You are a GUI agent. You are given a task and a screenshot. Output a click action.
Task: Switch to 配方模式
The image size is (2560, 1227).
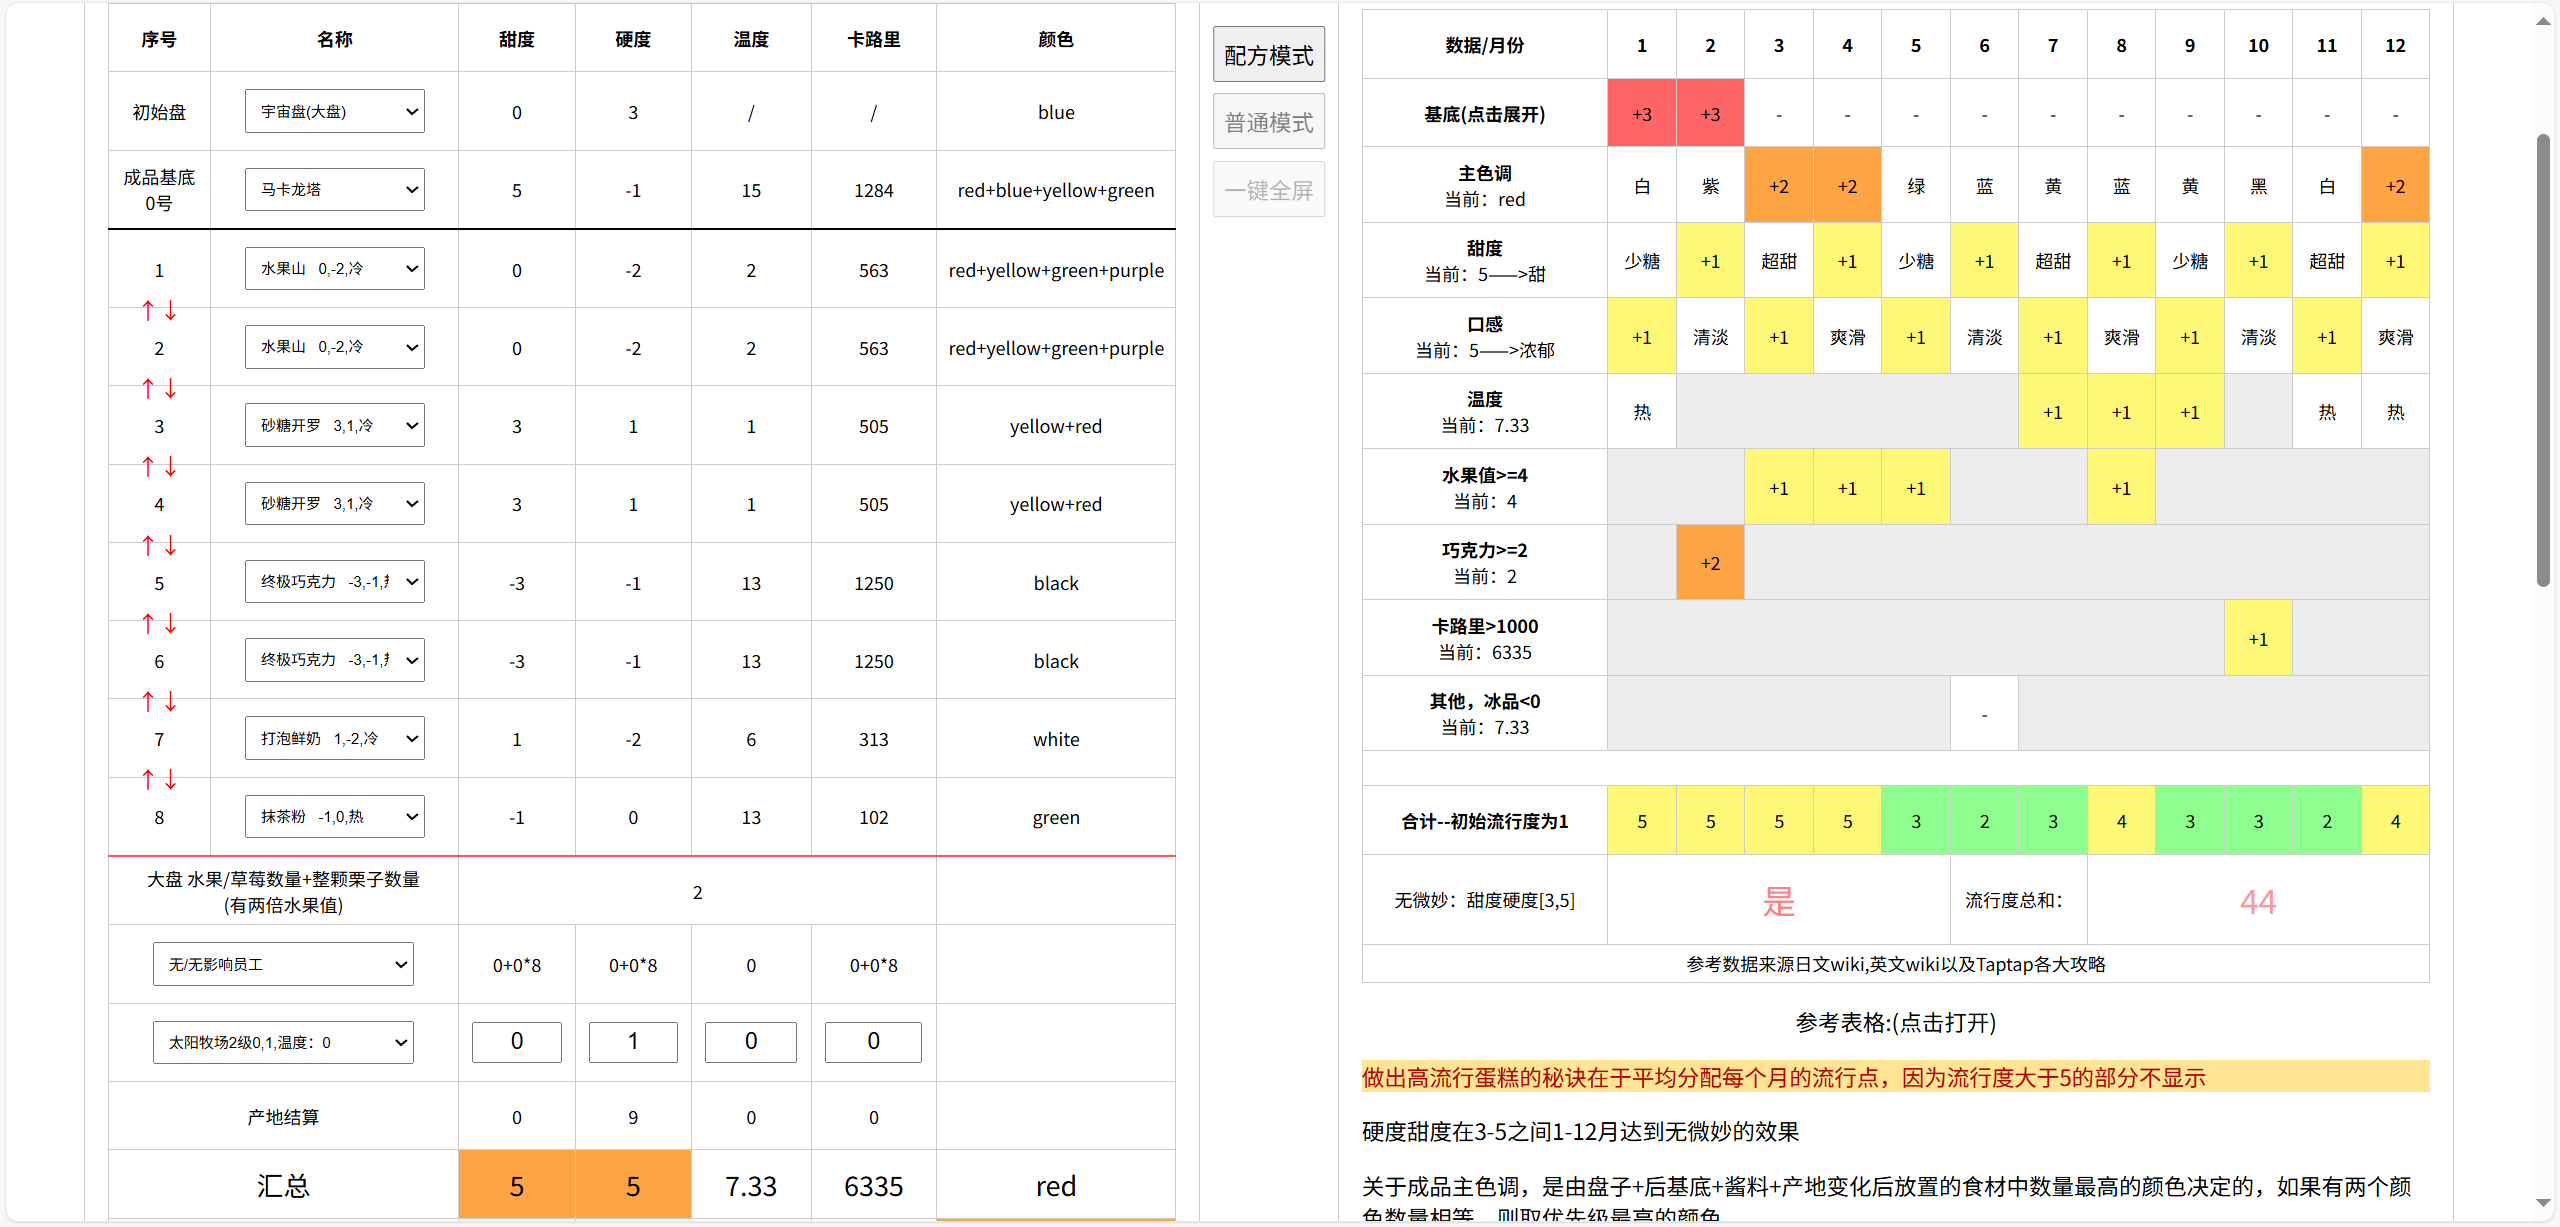[1269, 55]
